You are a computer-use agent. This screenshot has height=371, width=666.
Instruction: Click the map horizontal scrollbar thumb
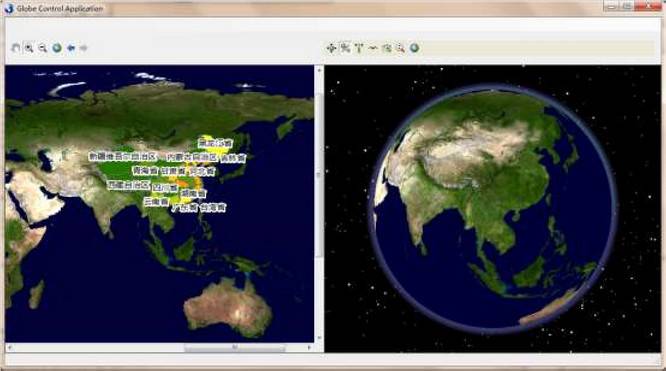[235, 348]
